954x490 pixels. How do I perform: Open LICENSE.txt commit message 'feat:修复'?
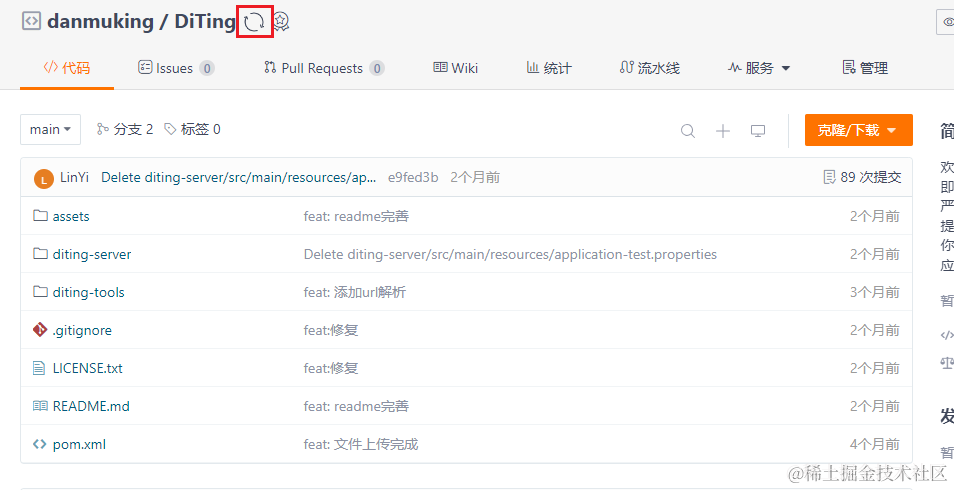331,368
